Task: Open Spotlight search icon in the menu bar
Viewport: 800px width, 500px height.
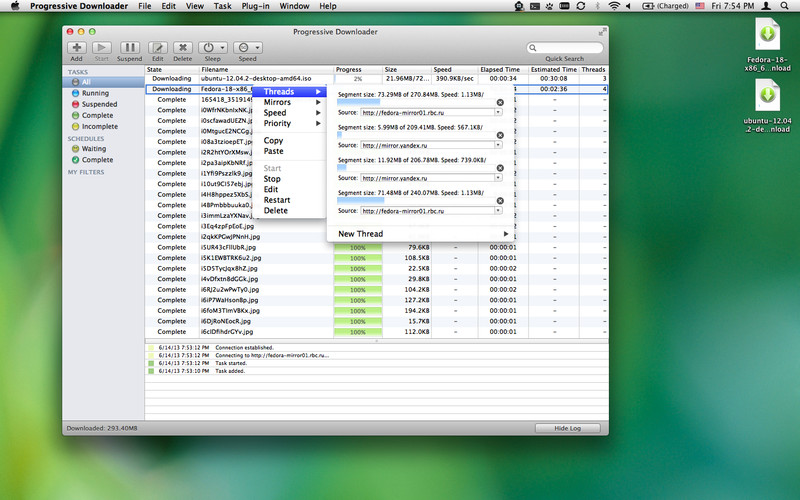Action: coord(785,6)
